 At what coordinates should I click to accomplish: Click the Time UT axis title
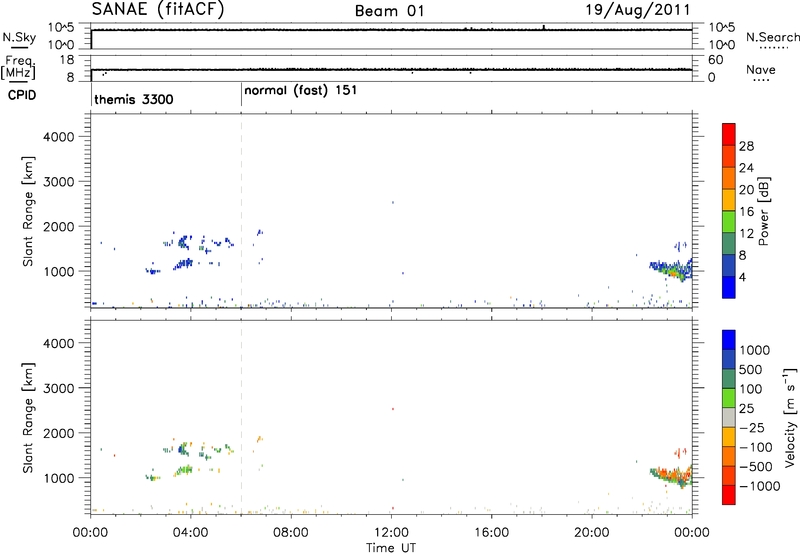[x=391, y=548]
